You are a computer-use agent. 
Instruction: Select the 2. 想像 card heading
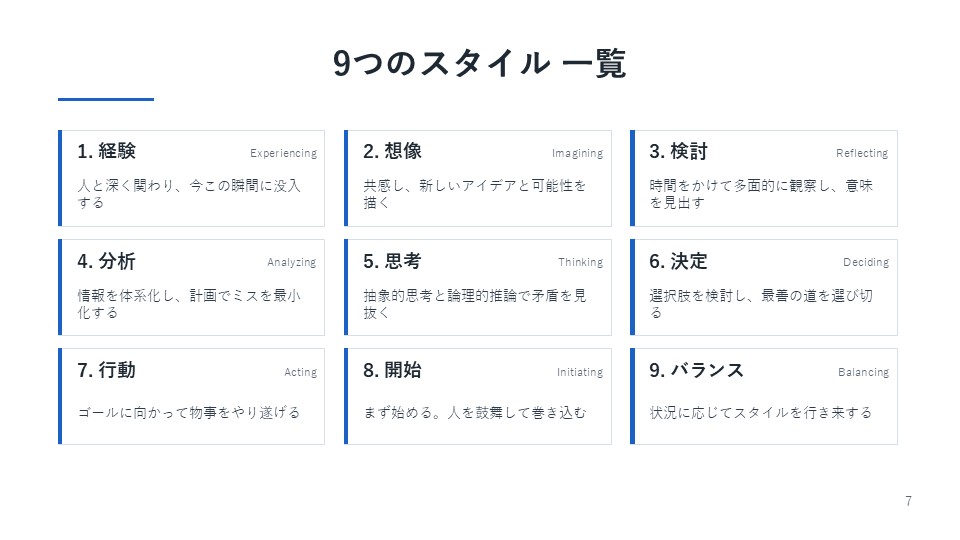[392, 151]
